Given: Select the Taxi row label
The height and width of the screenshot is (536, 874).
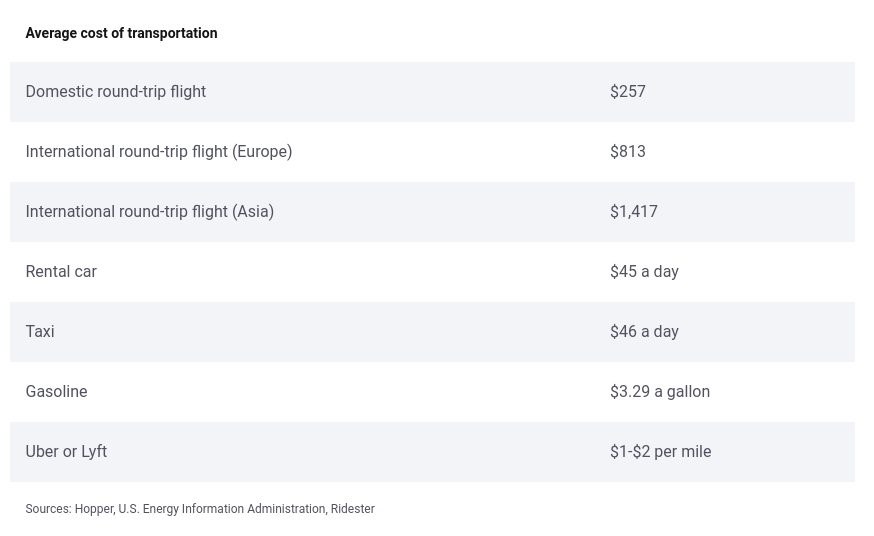Looking at the screenshot, I should pos(40,332).
